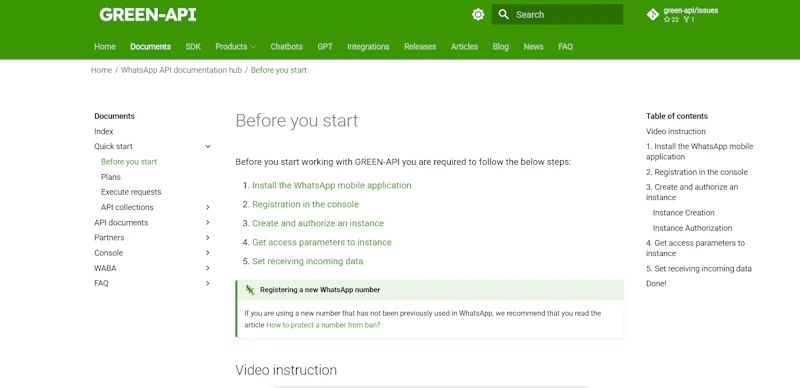
Task: Open Plans in the sidebar
Action: pos(111,177)
